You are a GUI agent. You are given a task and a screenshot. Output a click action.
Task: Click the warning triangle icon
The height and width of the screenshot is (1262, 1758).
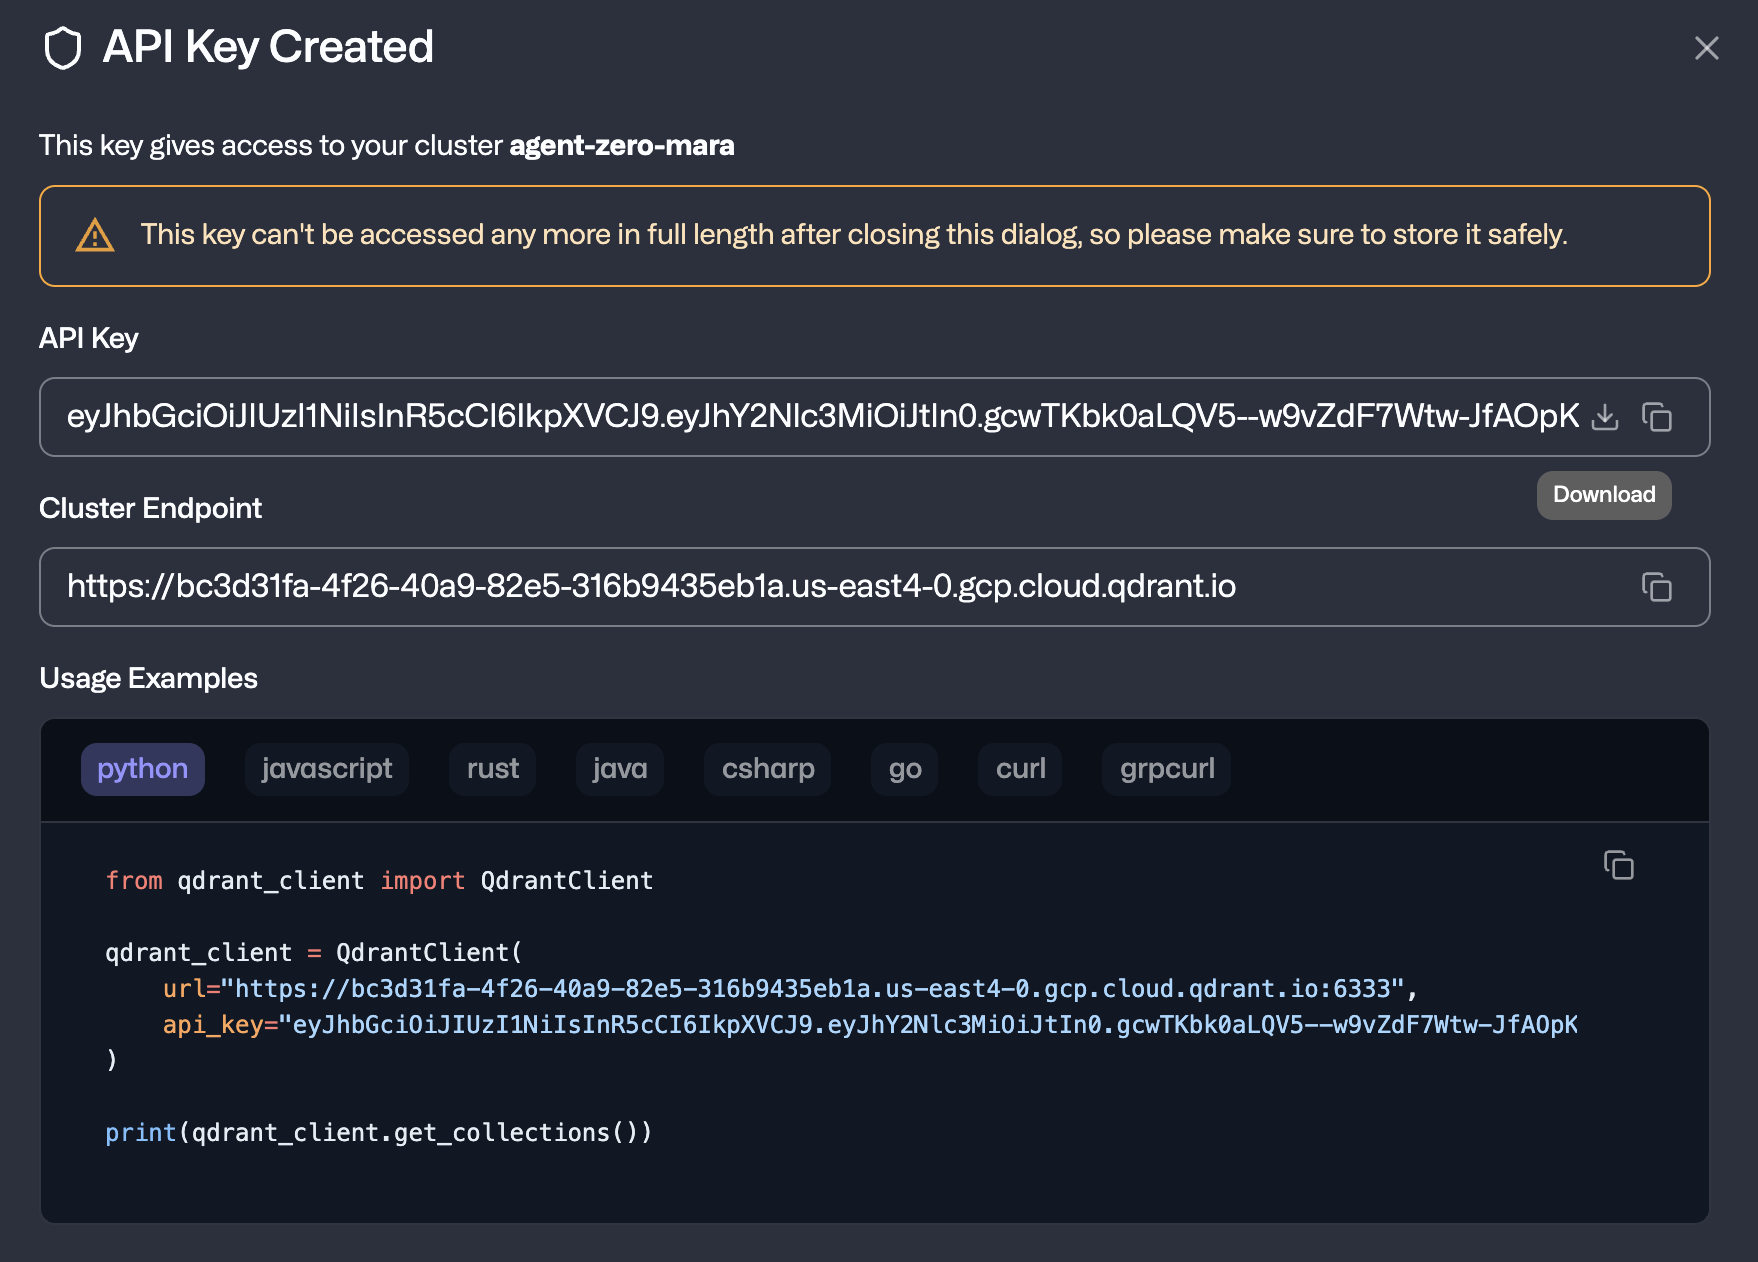click(x=95, y=236)
